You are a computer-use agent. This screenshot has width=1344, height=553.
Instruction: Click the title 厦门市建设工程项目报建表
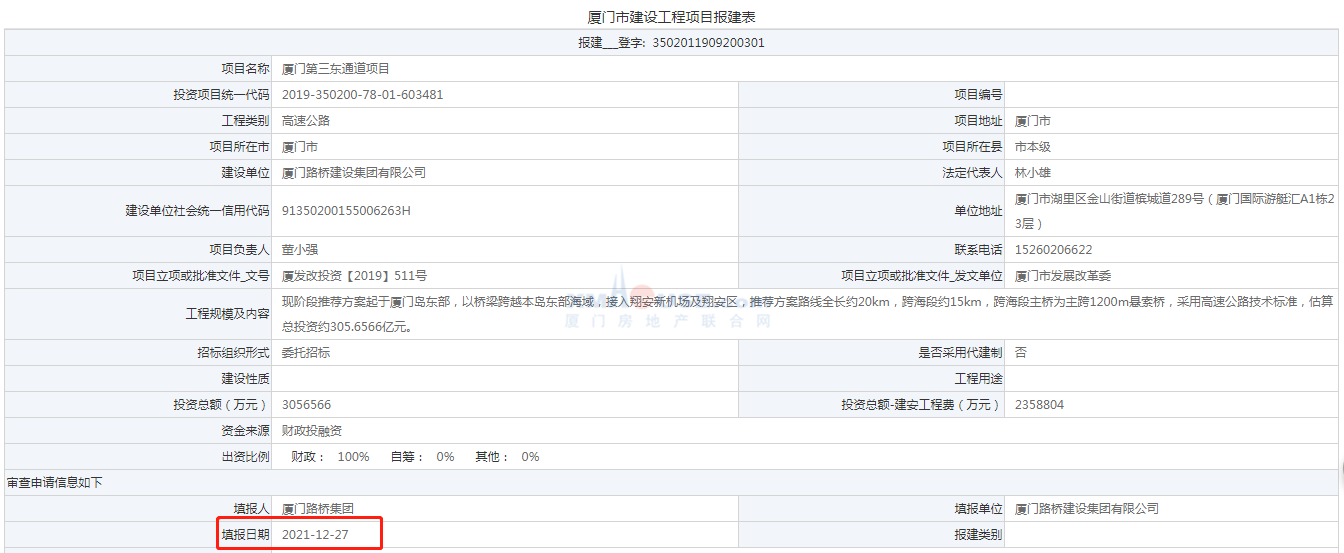pyautogui.click(x=671, y=18)
